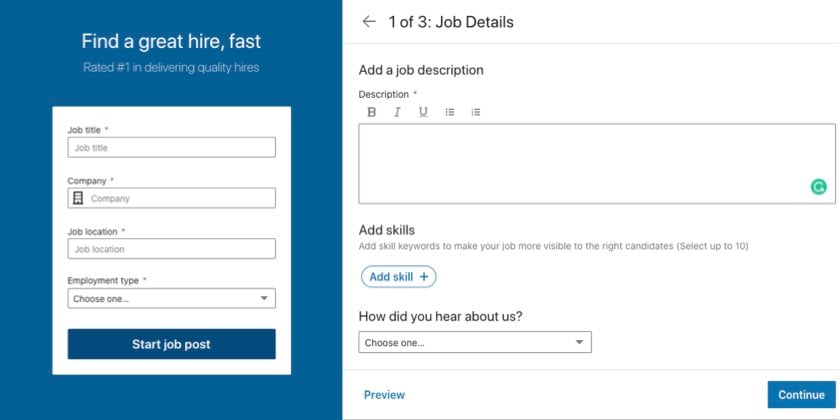Viewport: 840px width, 420px height.
Task: Click the plus icon on Add skill
Action: [424, 277]
